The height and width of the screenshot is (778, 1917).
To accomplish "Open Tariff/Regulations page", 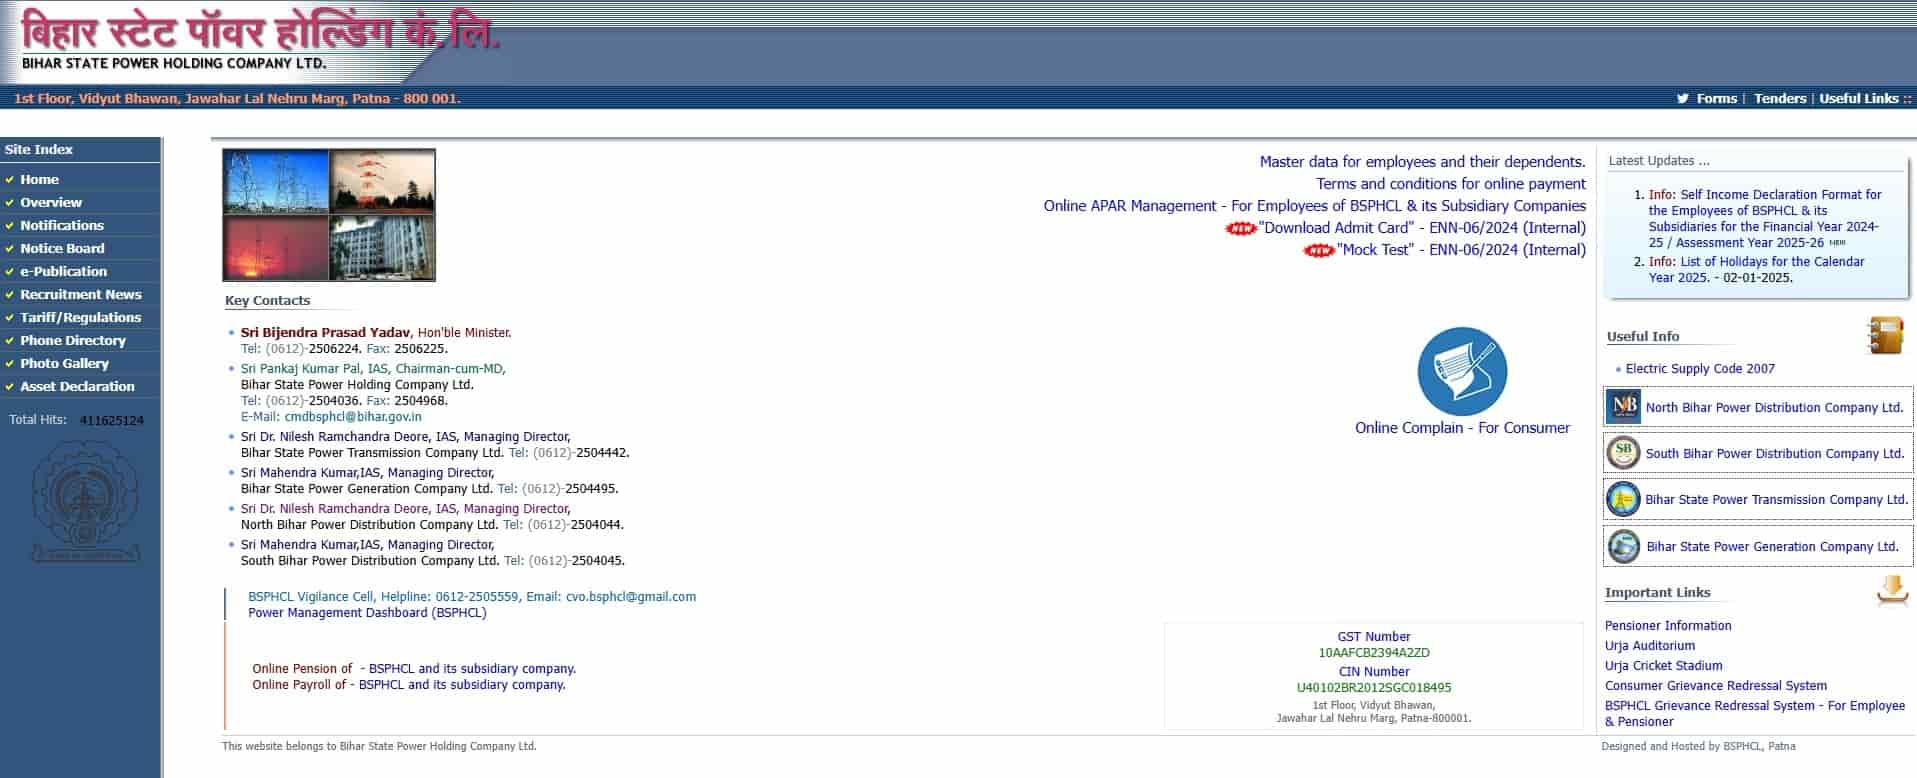I will click(81, 317).
